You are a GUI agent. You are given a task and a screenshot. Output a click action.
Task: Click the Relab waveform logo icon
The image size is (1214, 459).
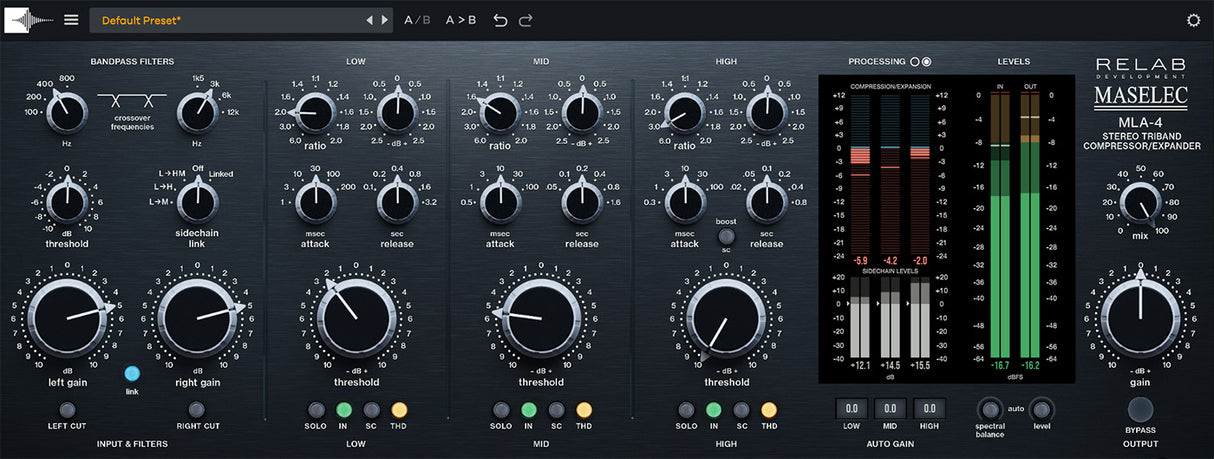(x=29, y=19)
